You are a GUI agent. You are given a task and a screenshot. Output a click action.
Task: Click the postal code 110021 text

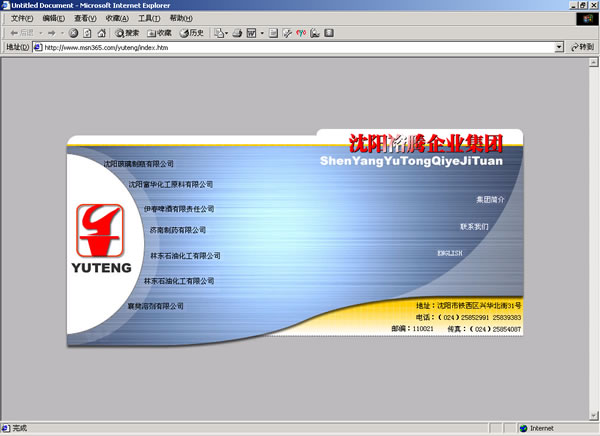click(423, 329)
